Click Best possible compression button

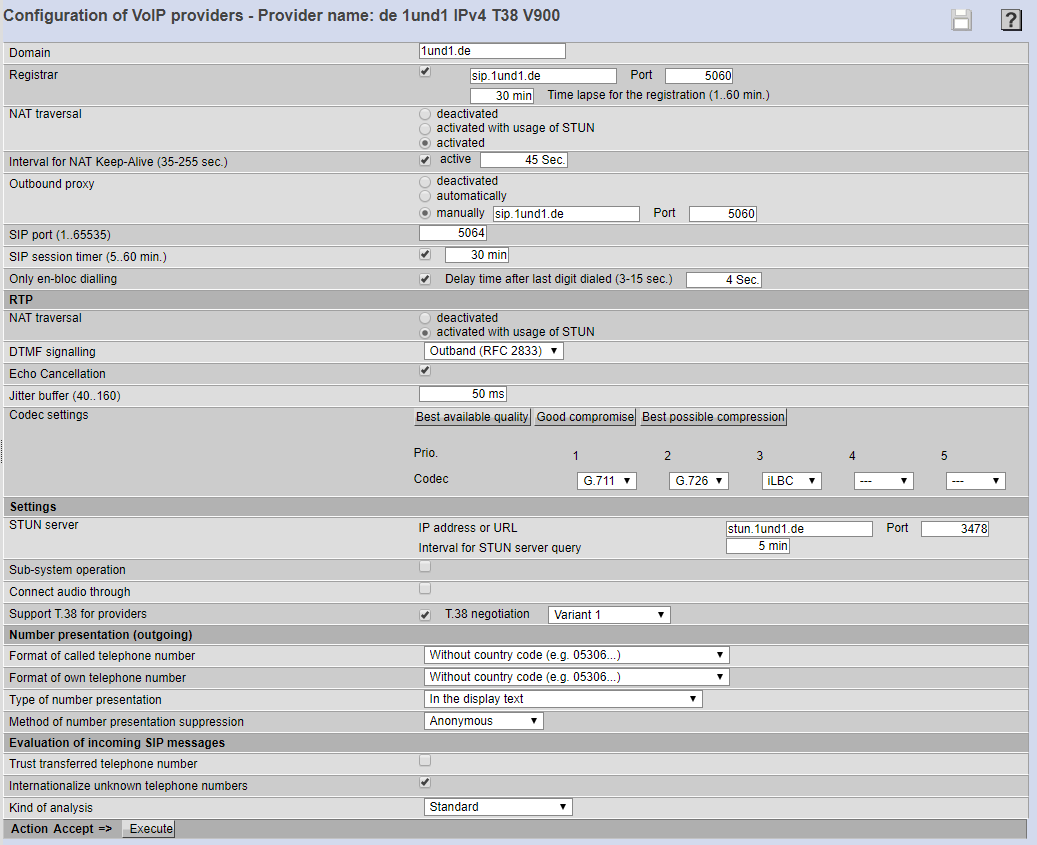(713, 417)
